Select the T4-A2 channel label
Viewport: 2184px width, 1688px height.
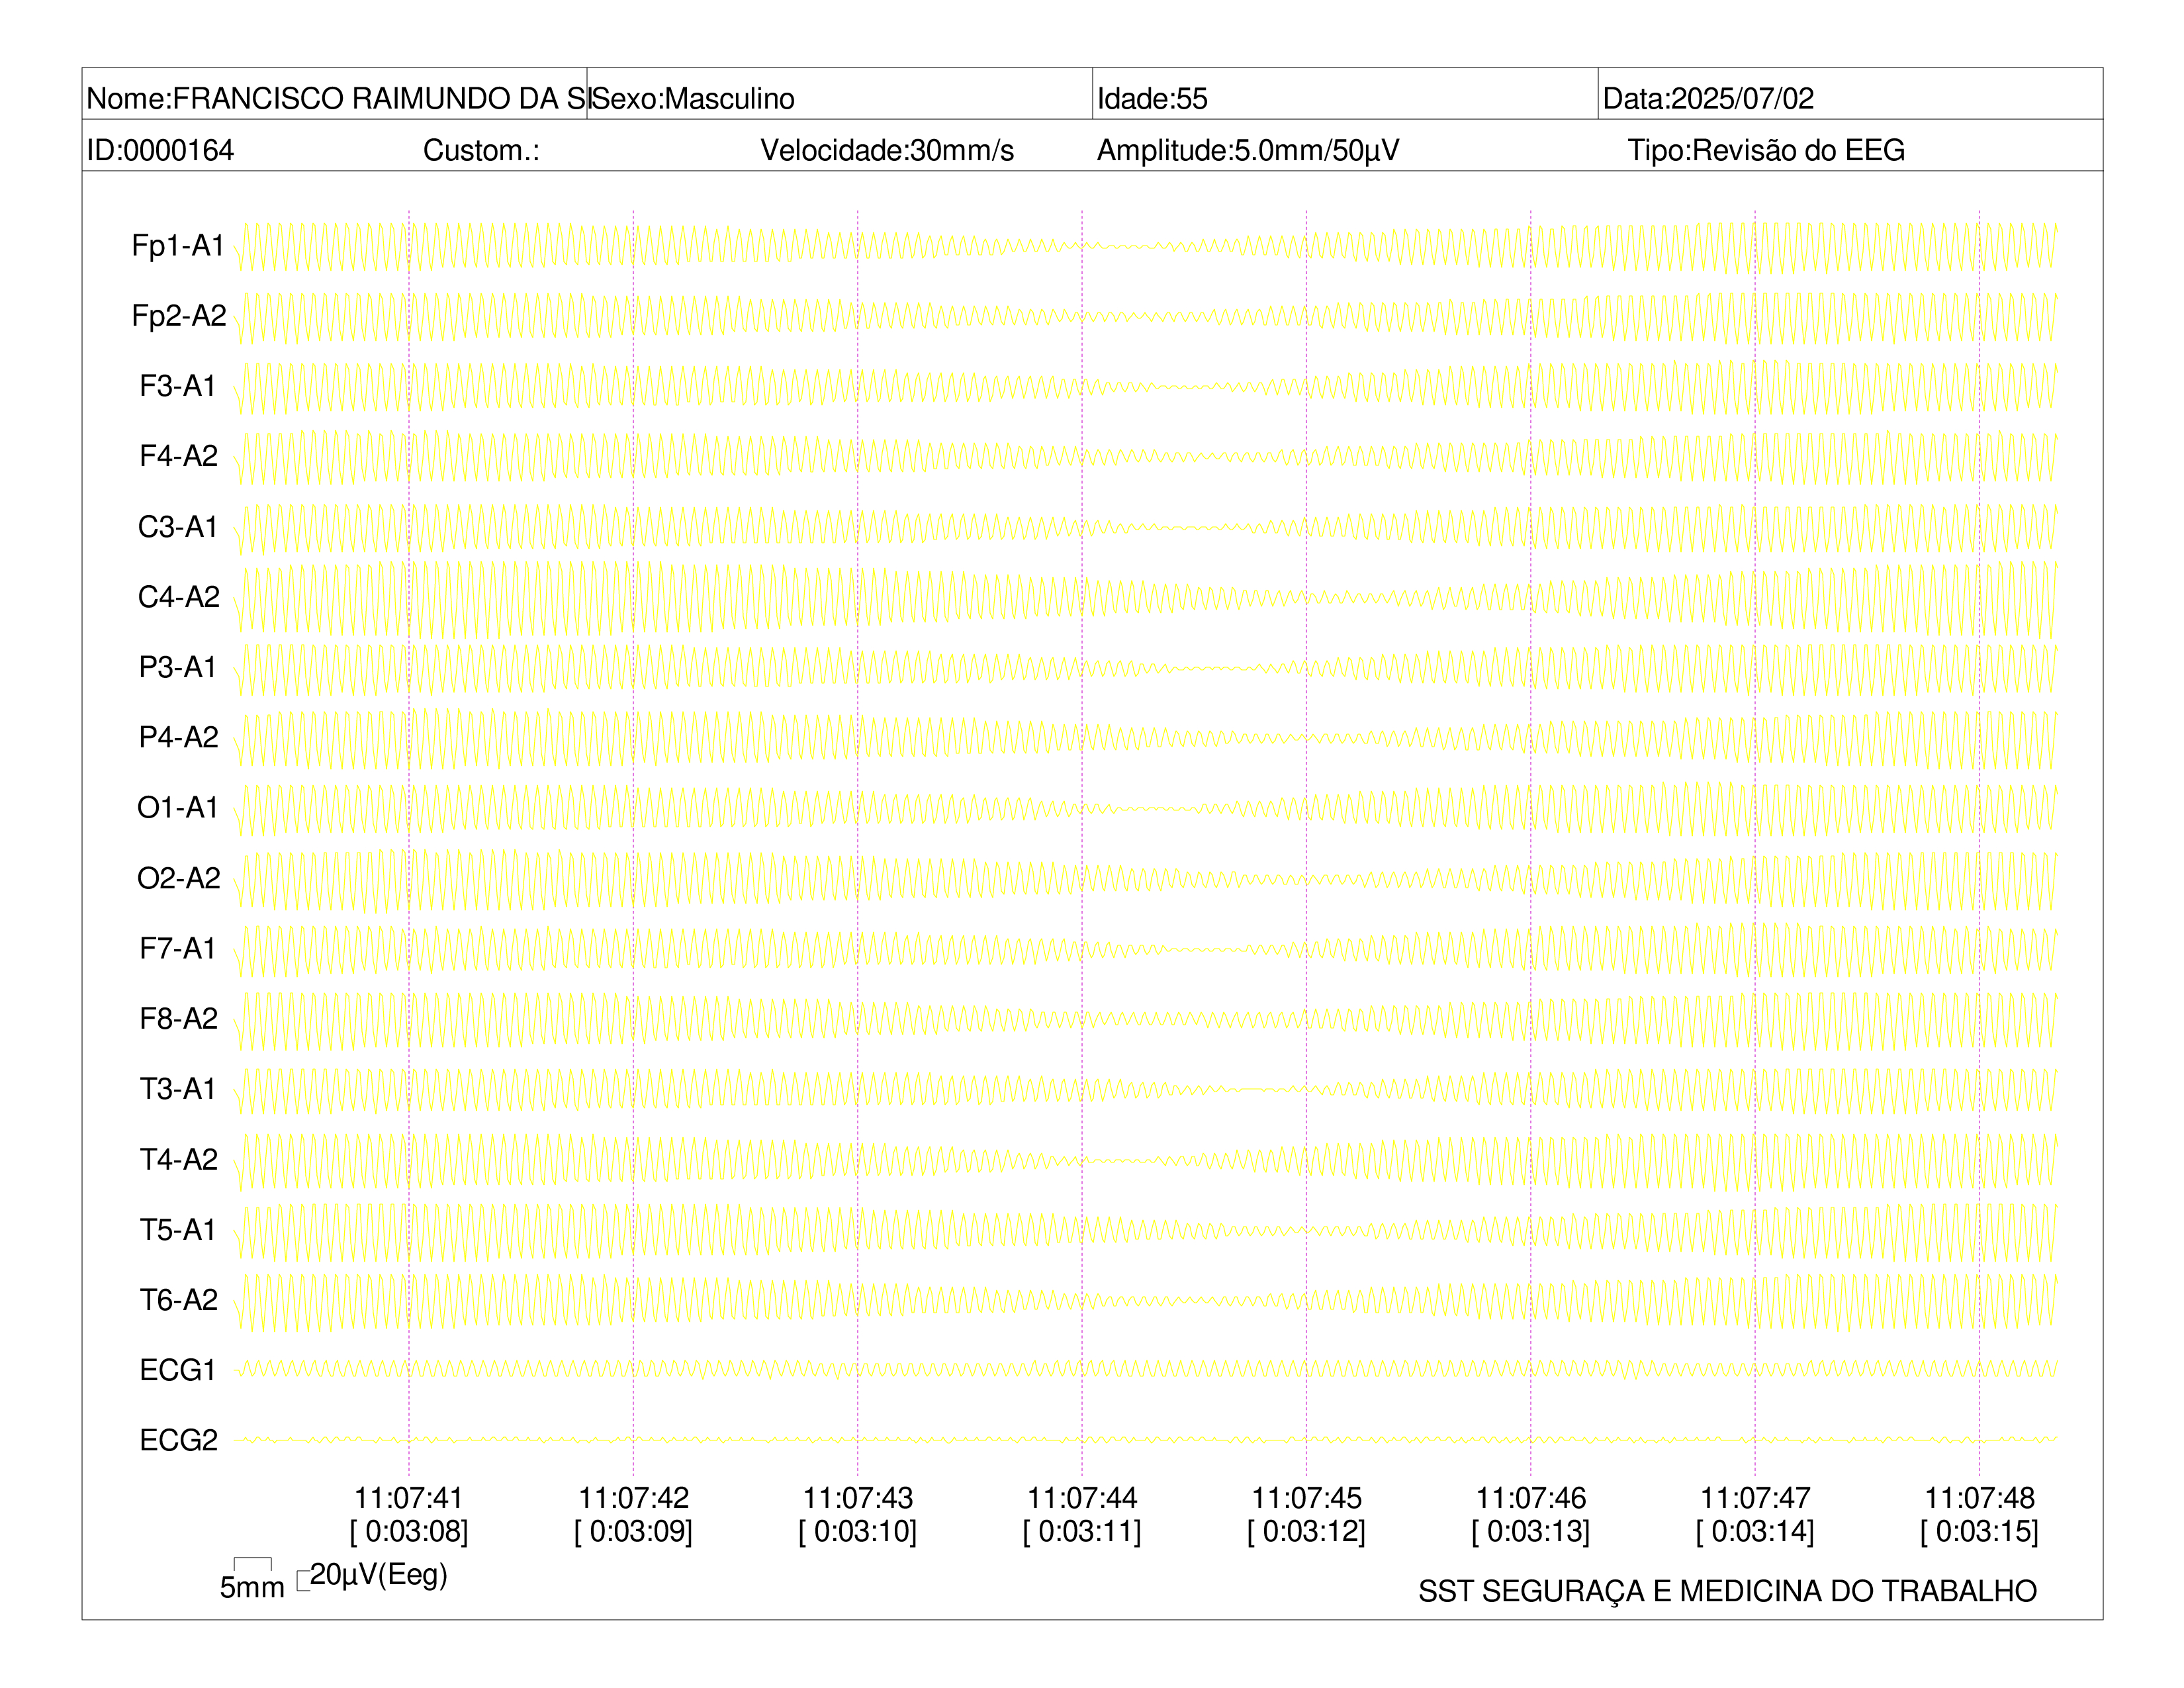click(179, 1159)
